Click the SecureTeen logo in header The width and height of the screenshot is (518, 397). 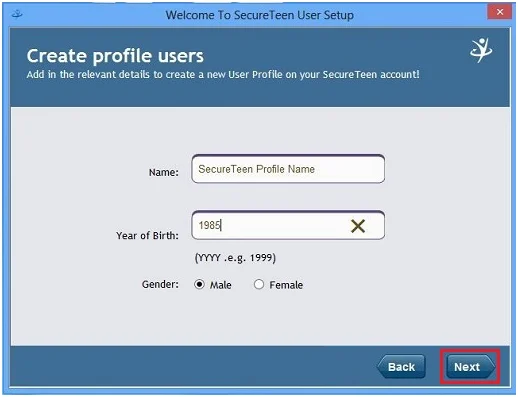481,50
